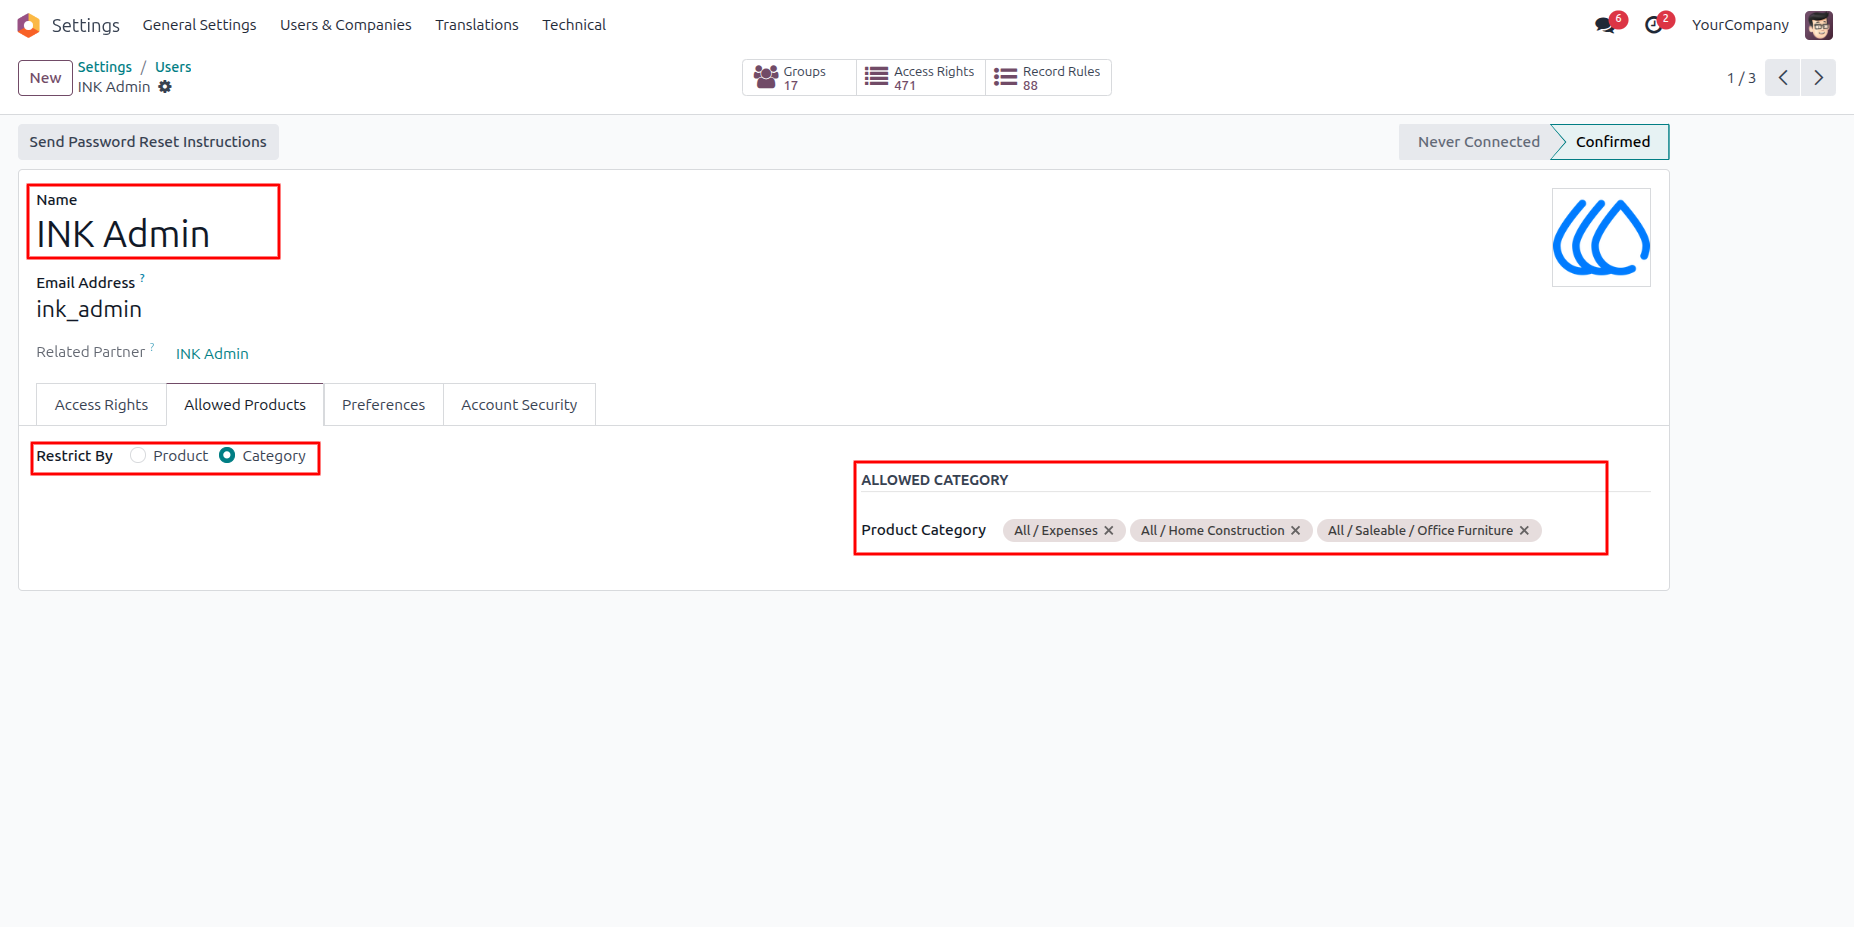Click the Settings app title
Viewport: 1854px width, 927px height.
(x=86, y=25)
